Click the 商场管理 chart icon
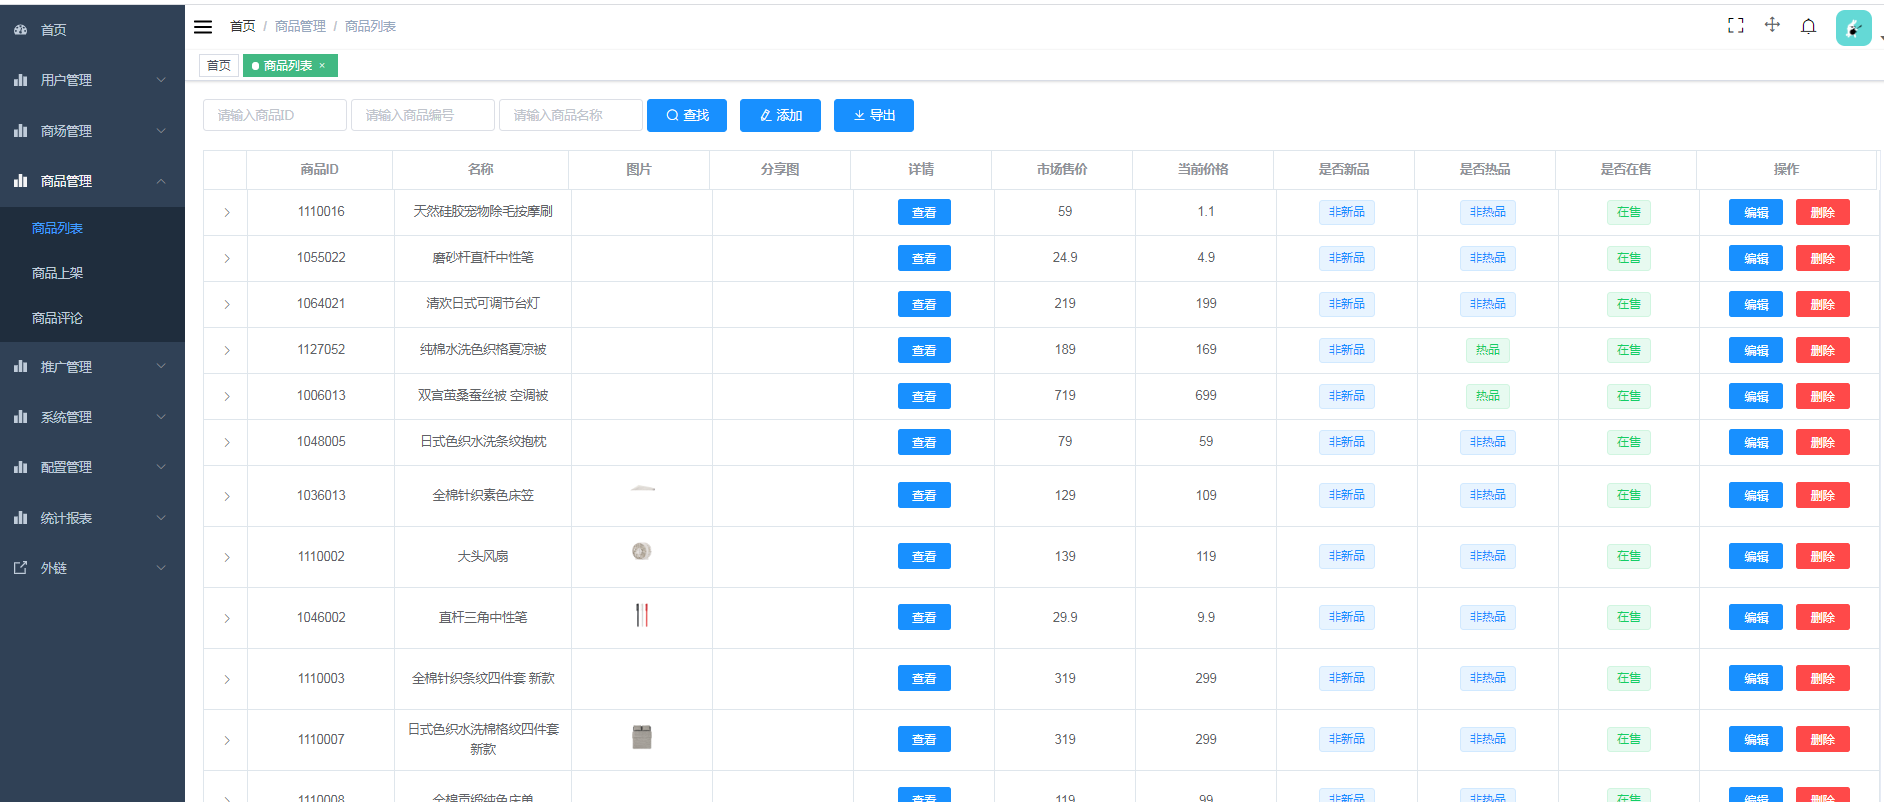Screen dimensions: 1884x802 click(20, 131)
